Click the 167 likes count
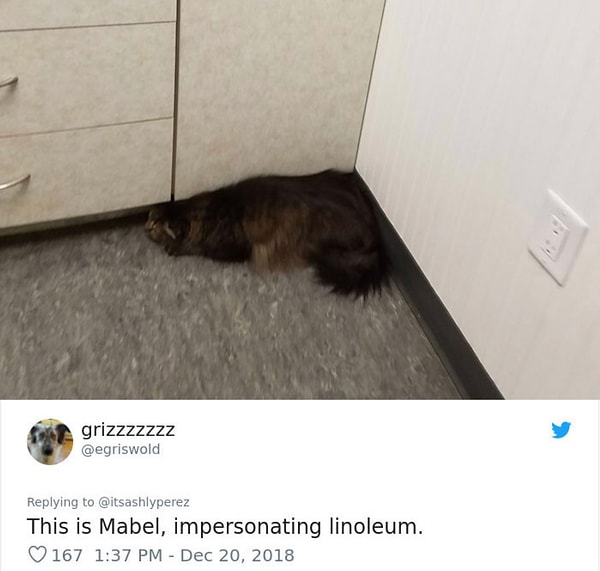Viewport: 600px width, 571px height. 67,555
